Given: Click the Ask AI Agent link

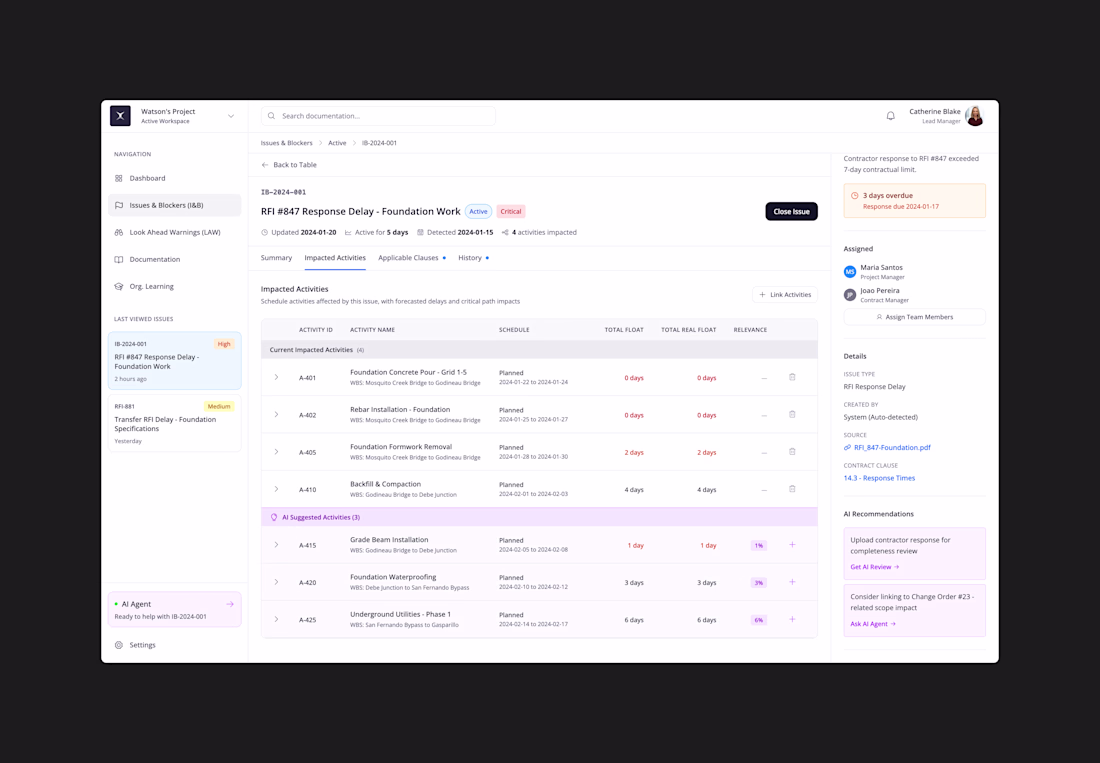Looking at the screenshot, I should [x=873, y=624].
